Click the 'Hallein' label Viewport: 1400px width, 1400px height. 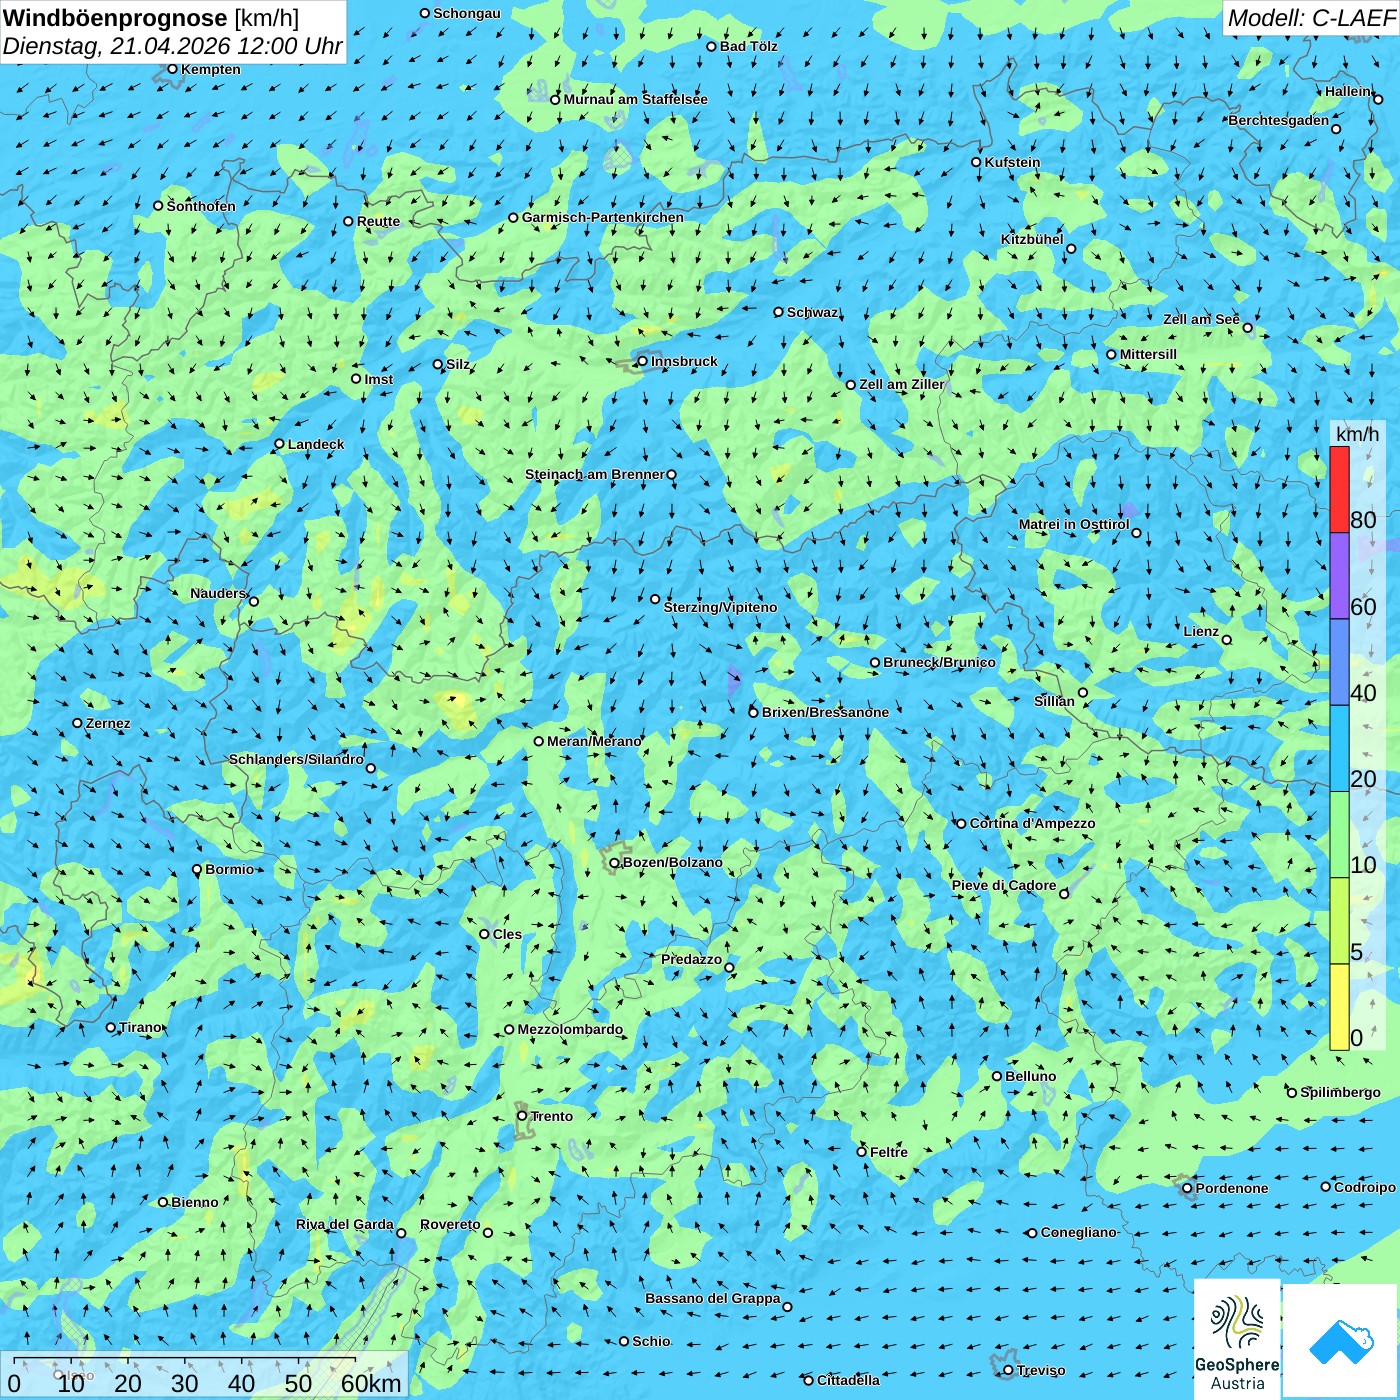click(1348, 91)
